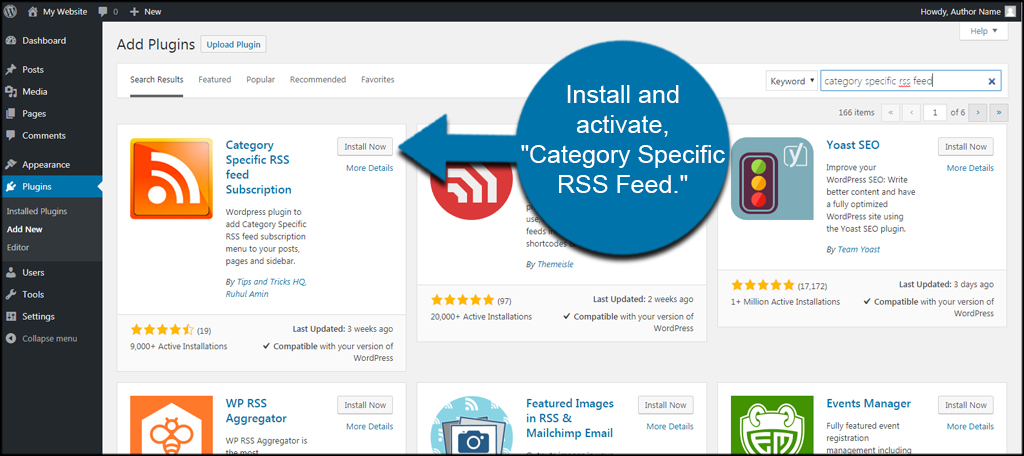This screenshot has height=456, width=1024.
Task: Open Team Yoast author link
Action: click(858, 250)
